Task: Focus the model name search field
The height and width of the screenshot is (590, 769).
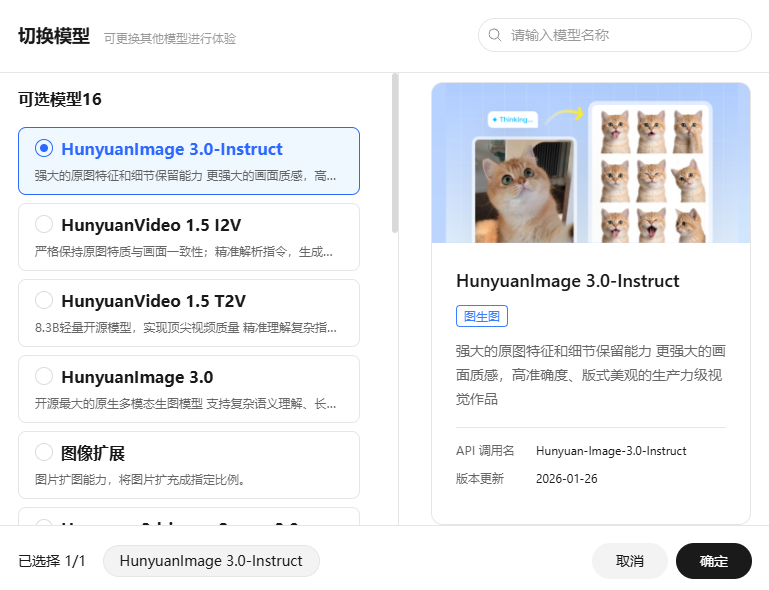Action: point(620,35)
